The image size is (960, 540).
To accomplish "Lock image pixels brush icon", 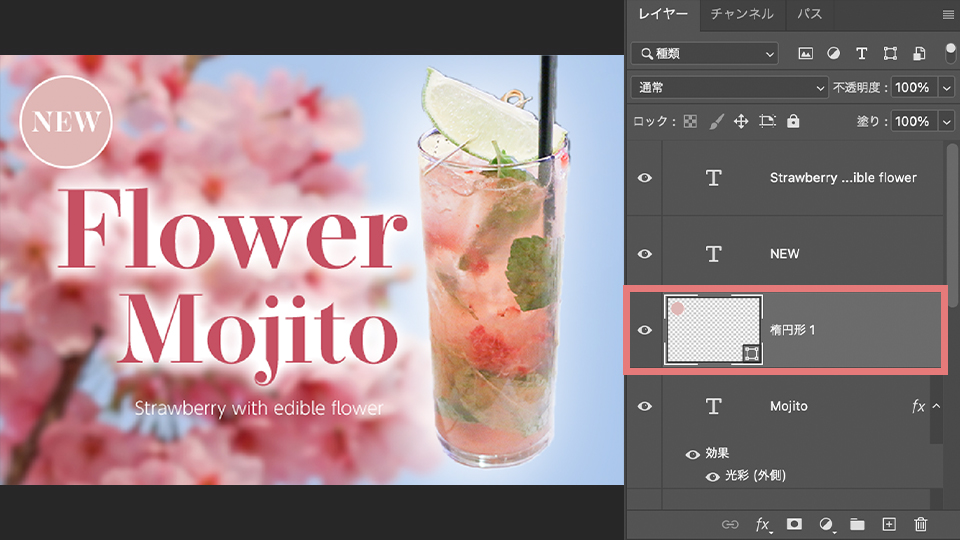I will coord(716,121).
